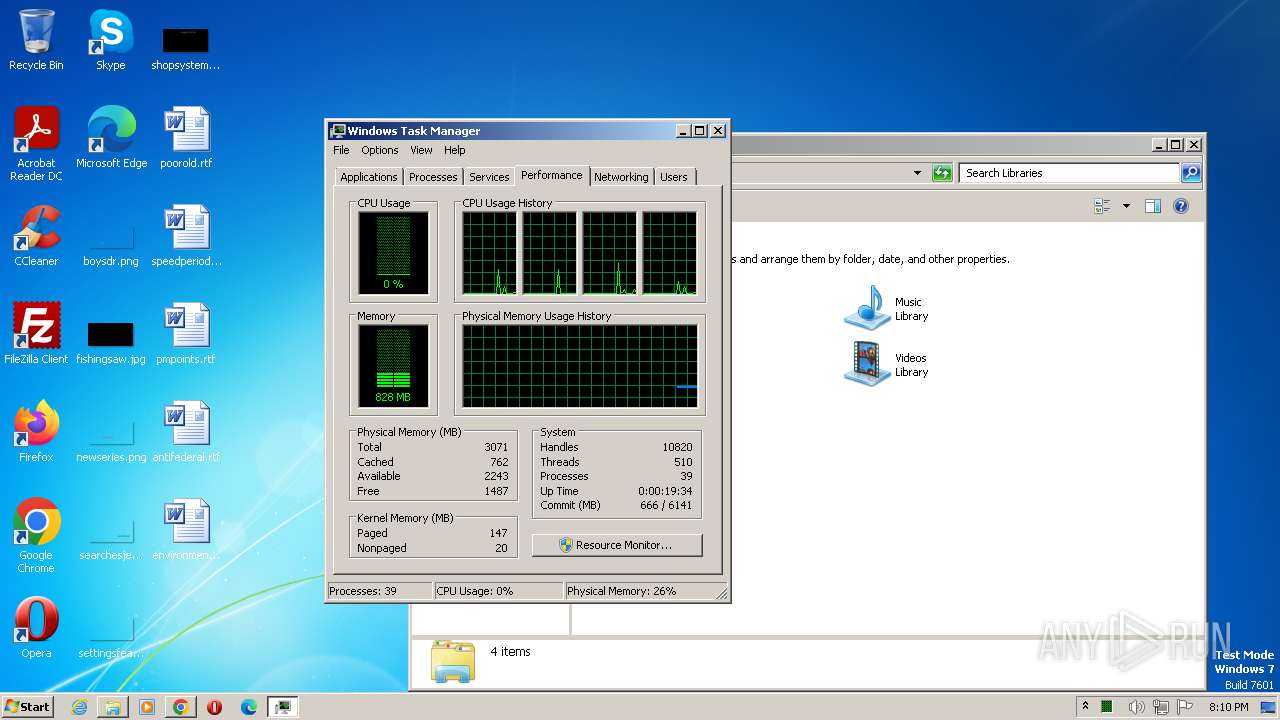This screenshot has height=720, width=1280.
Task: Open the Options menu in Task Manager
Action: [x=379, y=150]
